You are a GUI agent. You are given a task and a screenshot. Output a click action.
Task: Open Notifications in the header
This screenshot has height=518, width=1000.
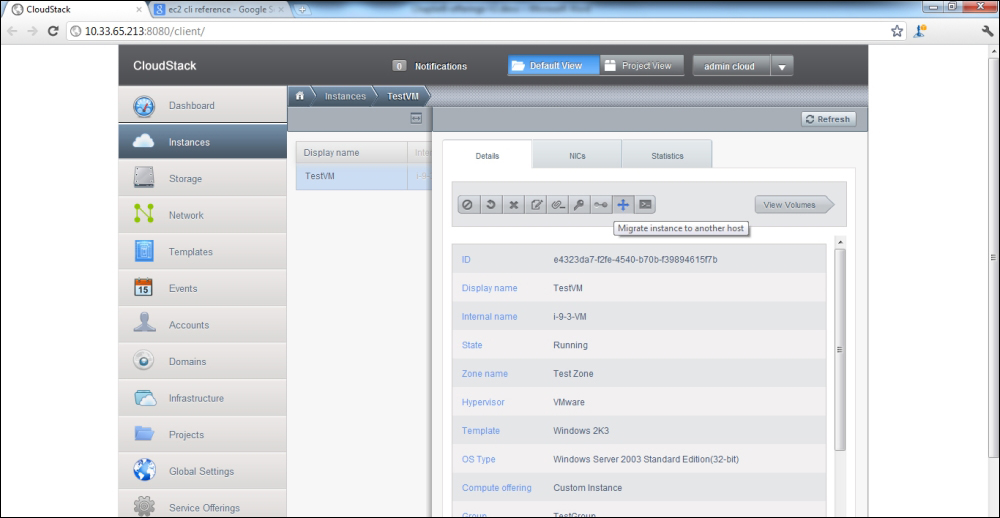tap(430, 66)
